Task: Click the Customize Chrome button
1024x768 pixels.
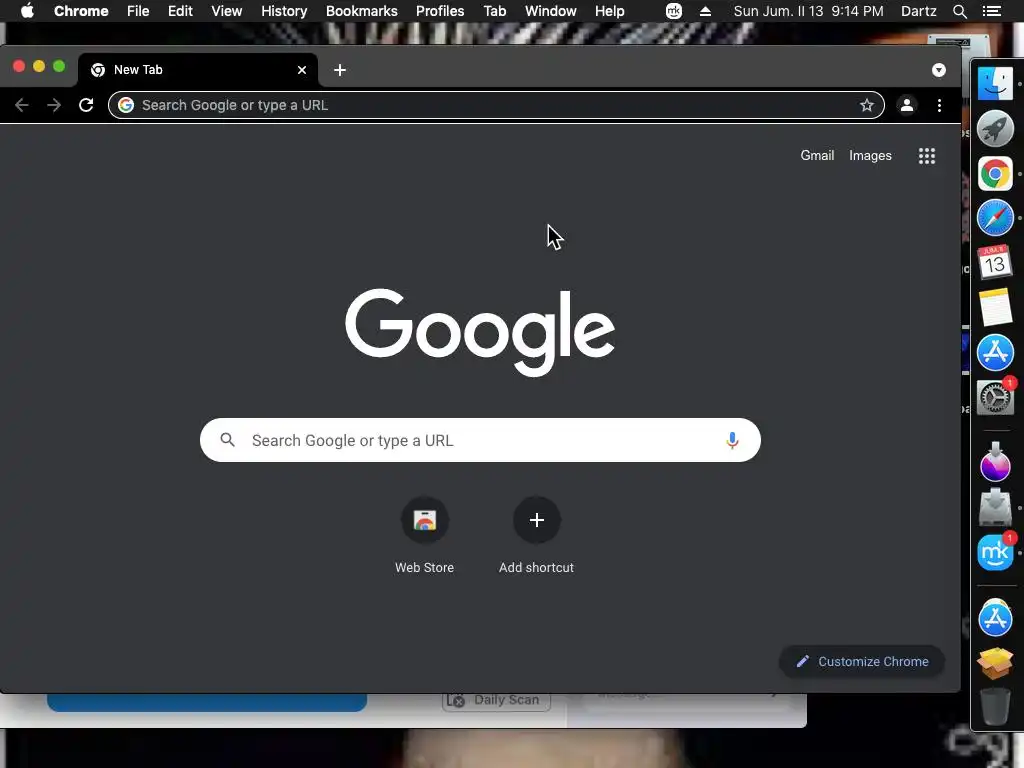Action: (x=862, y=662)
